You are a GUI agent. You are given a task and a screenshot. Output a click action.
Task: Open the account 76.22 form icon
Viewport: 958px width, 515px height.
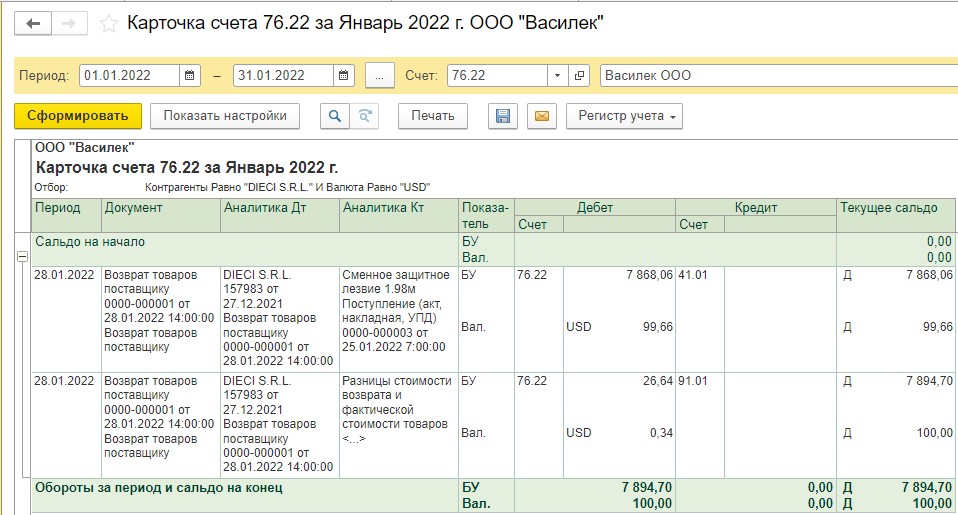pos(580,76)
